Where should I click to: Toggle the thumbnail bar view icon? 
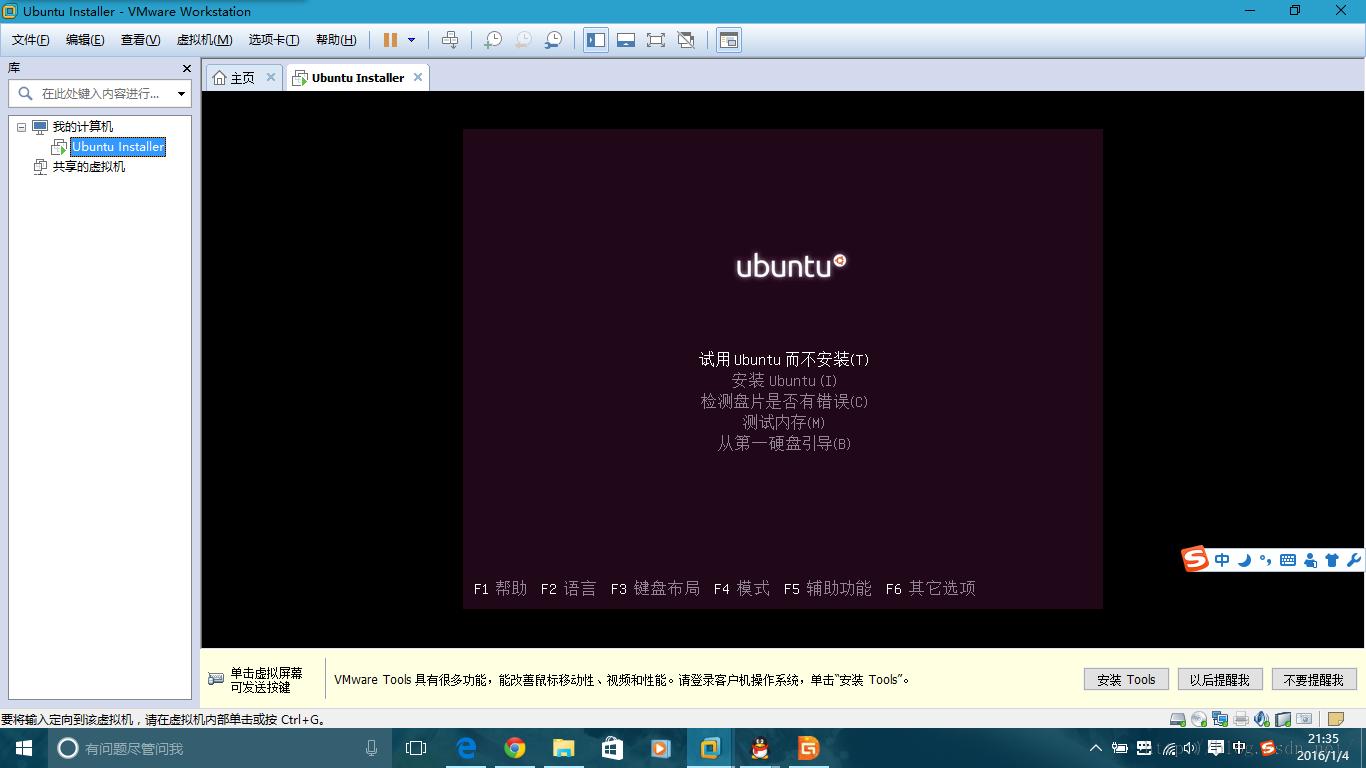626,40
